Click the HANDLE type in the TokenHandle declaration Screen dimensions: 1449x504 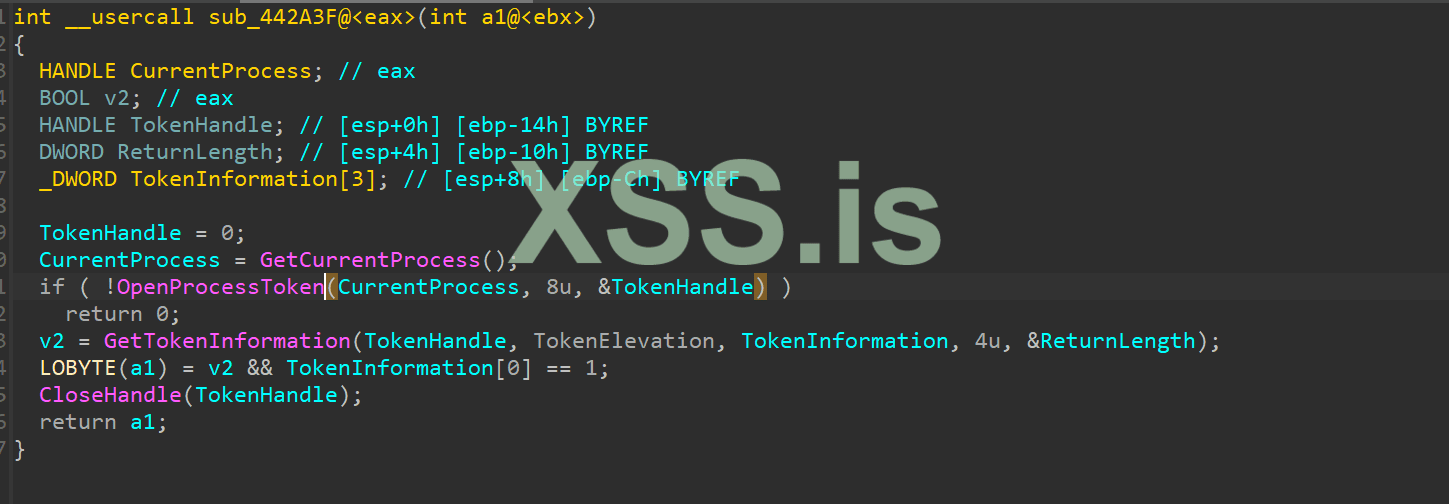(78, 125)
